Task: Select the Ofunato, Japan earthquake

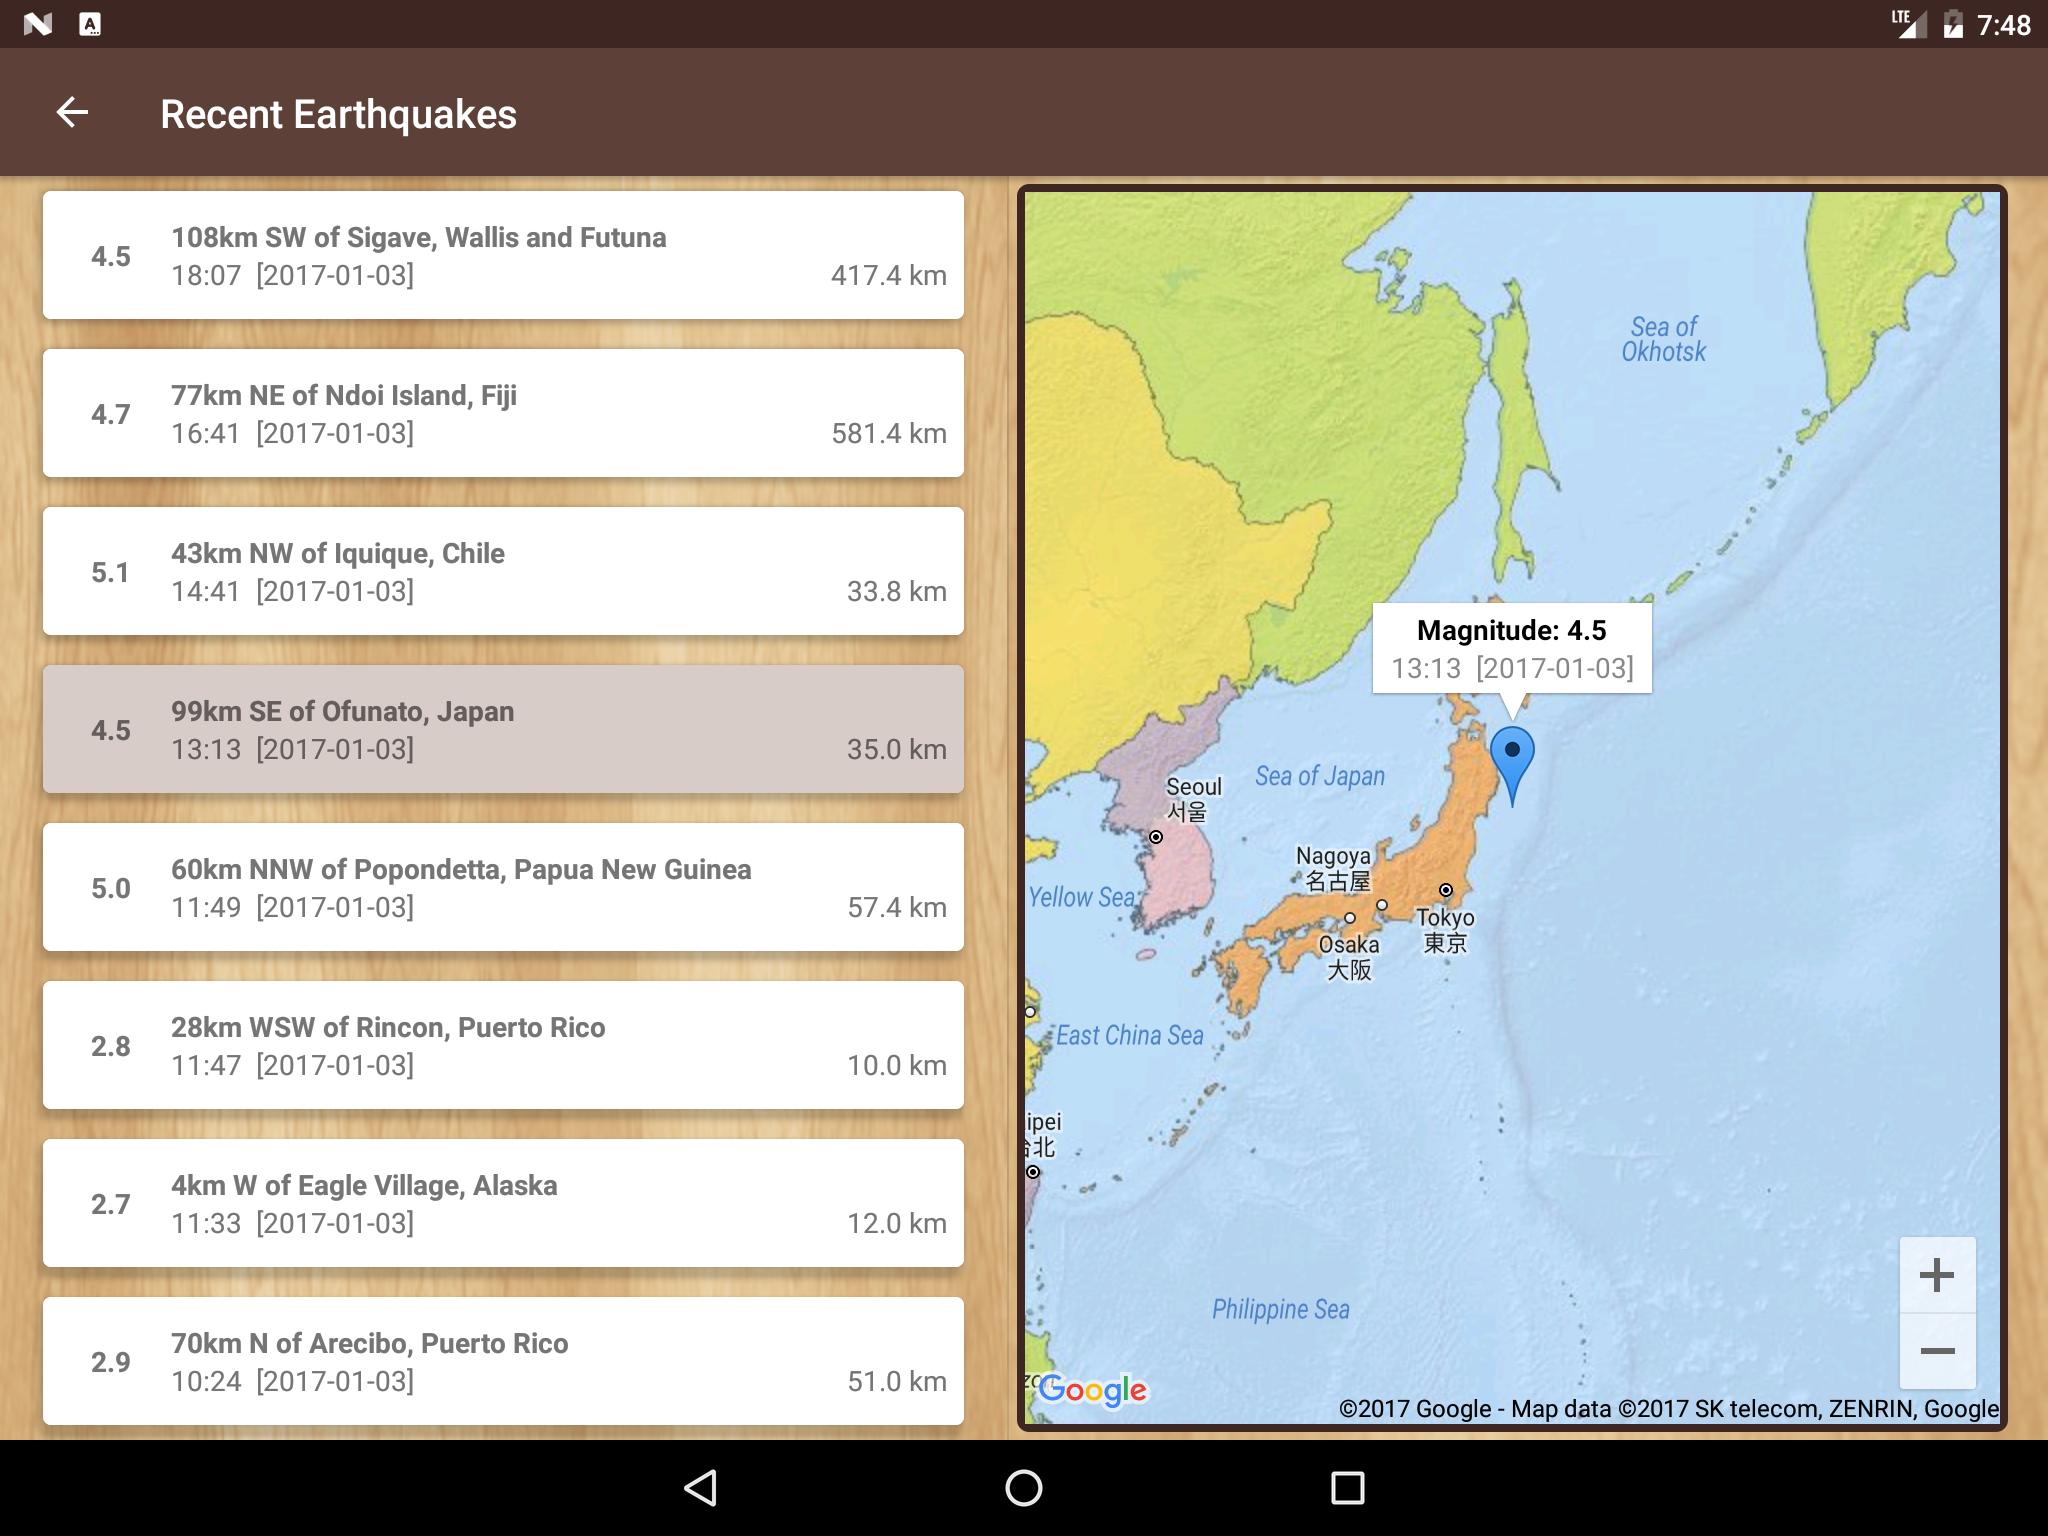Action: coord(503,729)
